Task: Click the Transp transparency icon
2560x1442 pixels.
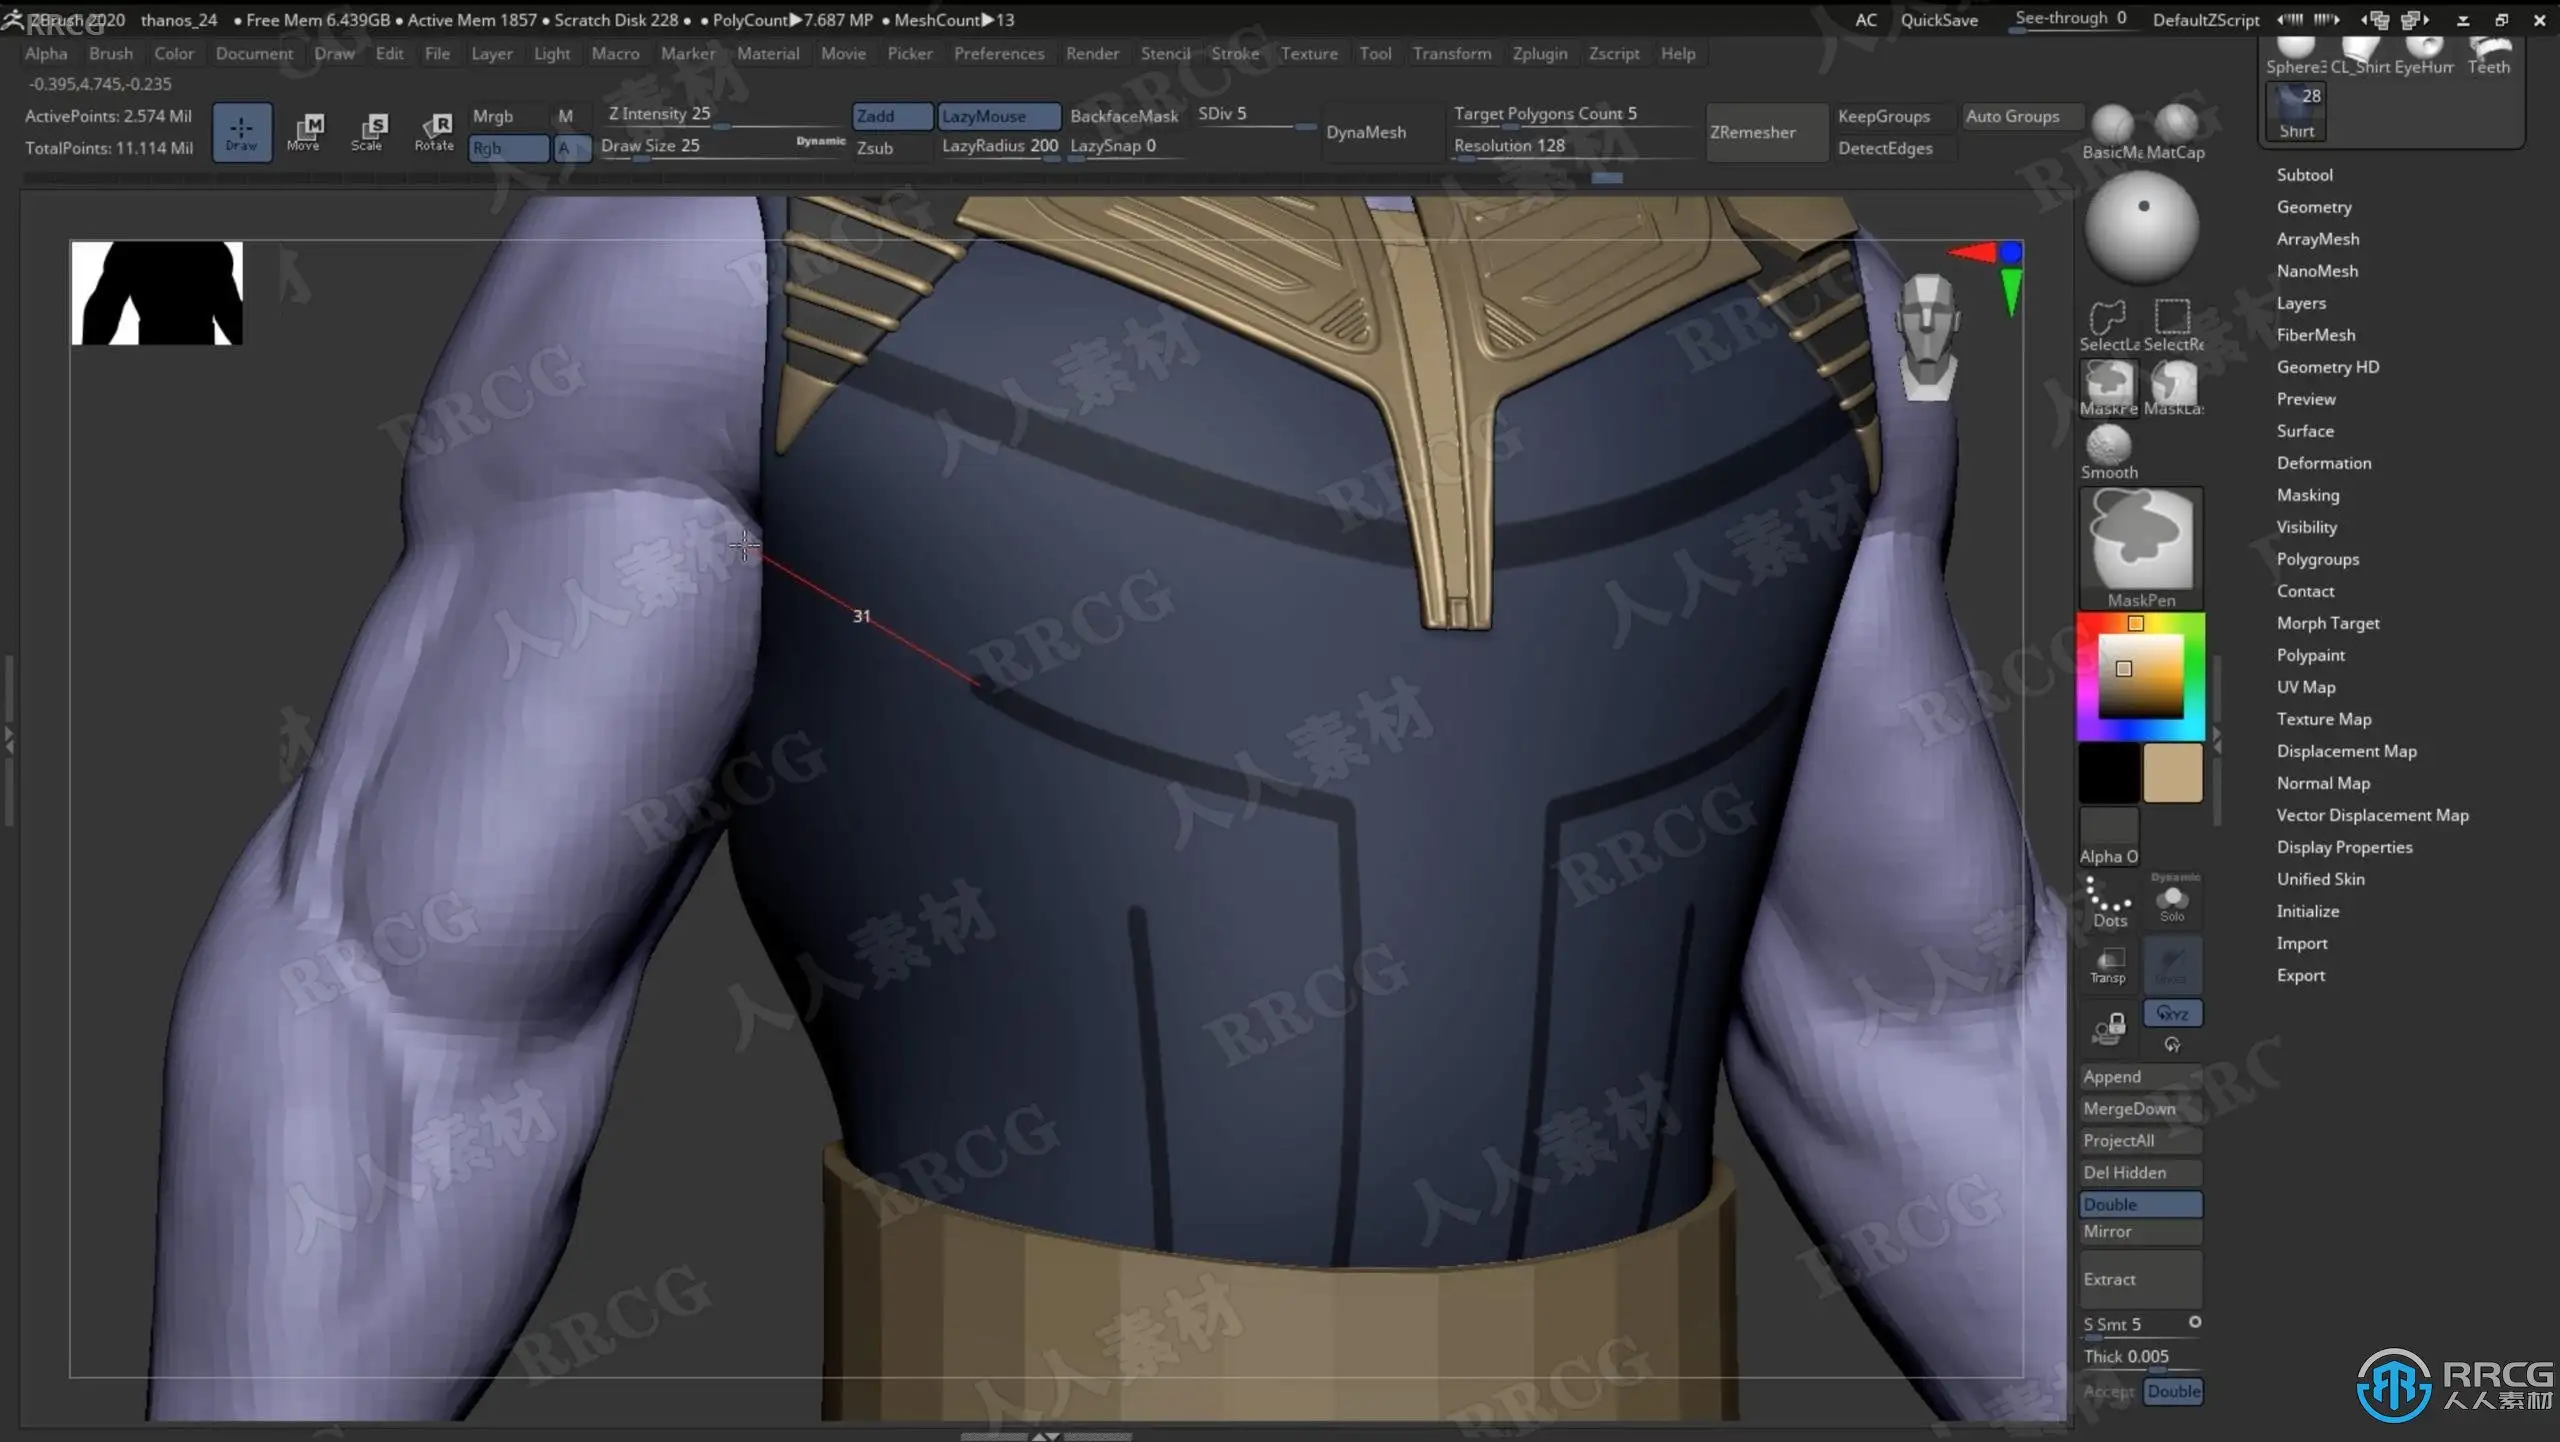Action: [x=2108, y=965]
